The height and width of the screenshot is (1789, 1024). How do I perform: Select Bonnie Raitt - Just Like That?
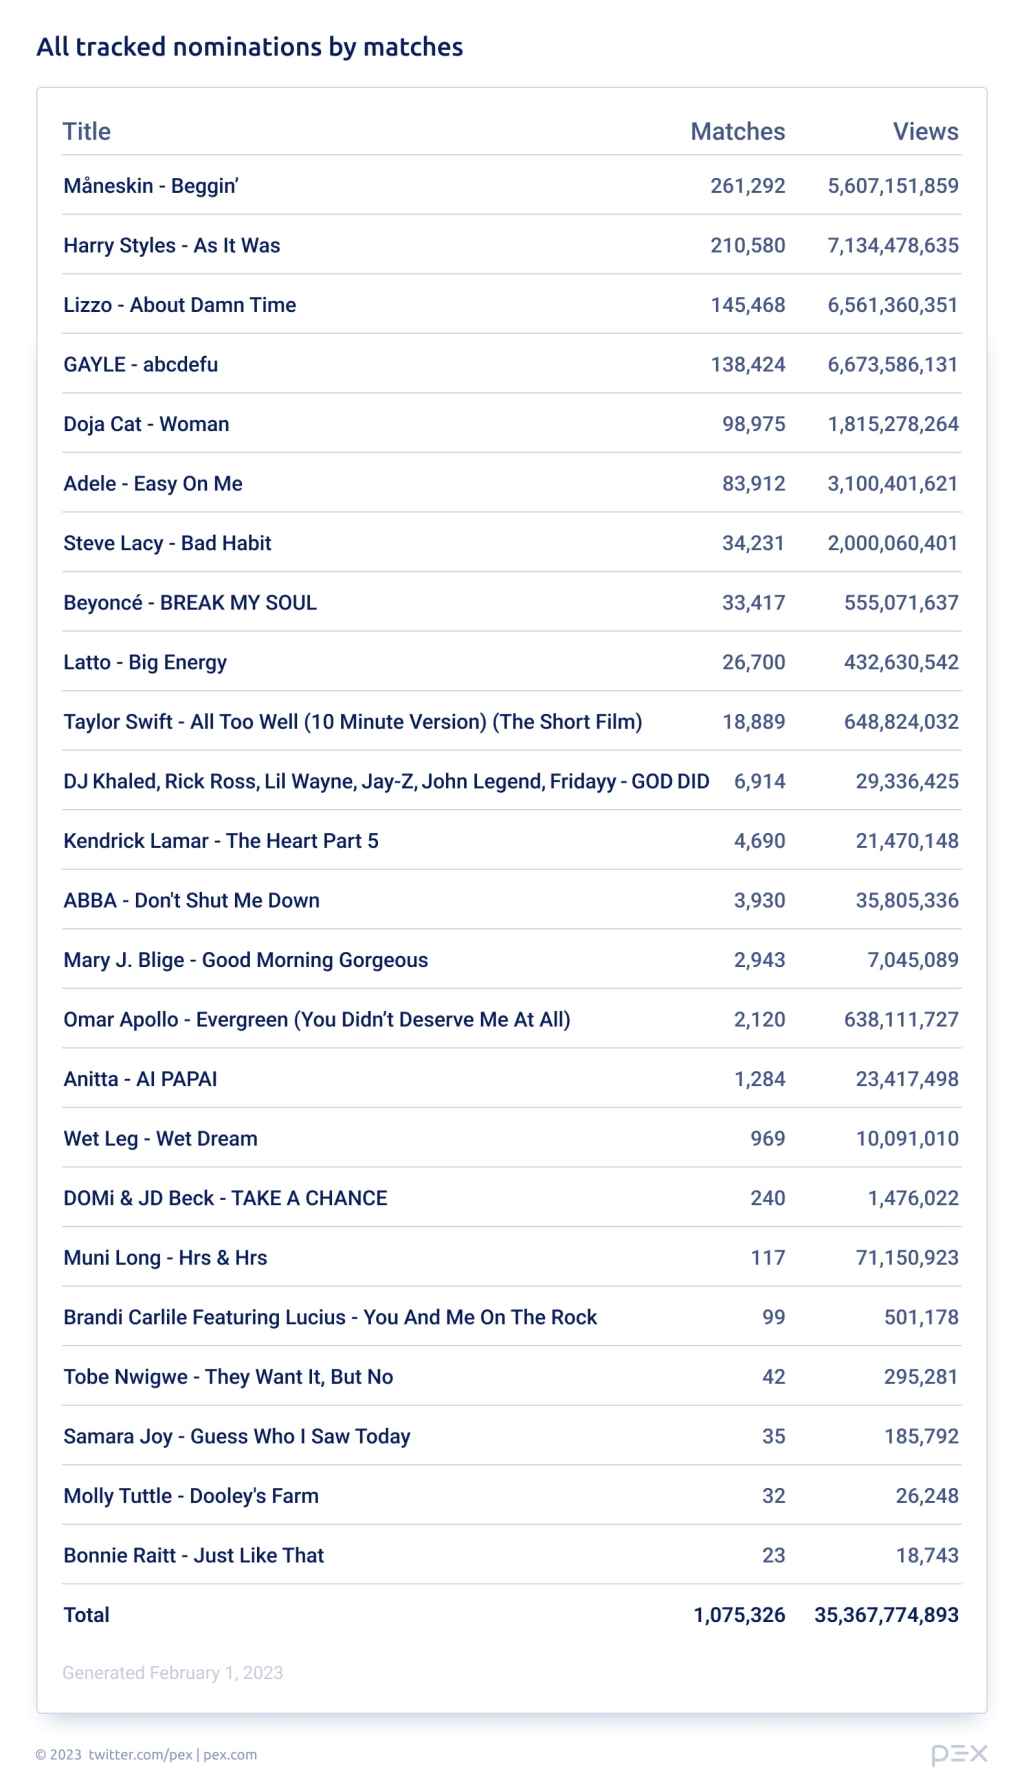194,1555
